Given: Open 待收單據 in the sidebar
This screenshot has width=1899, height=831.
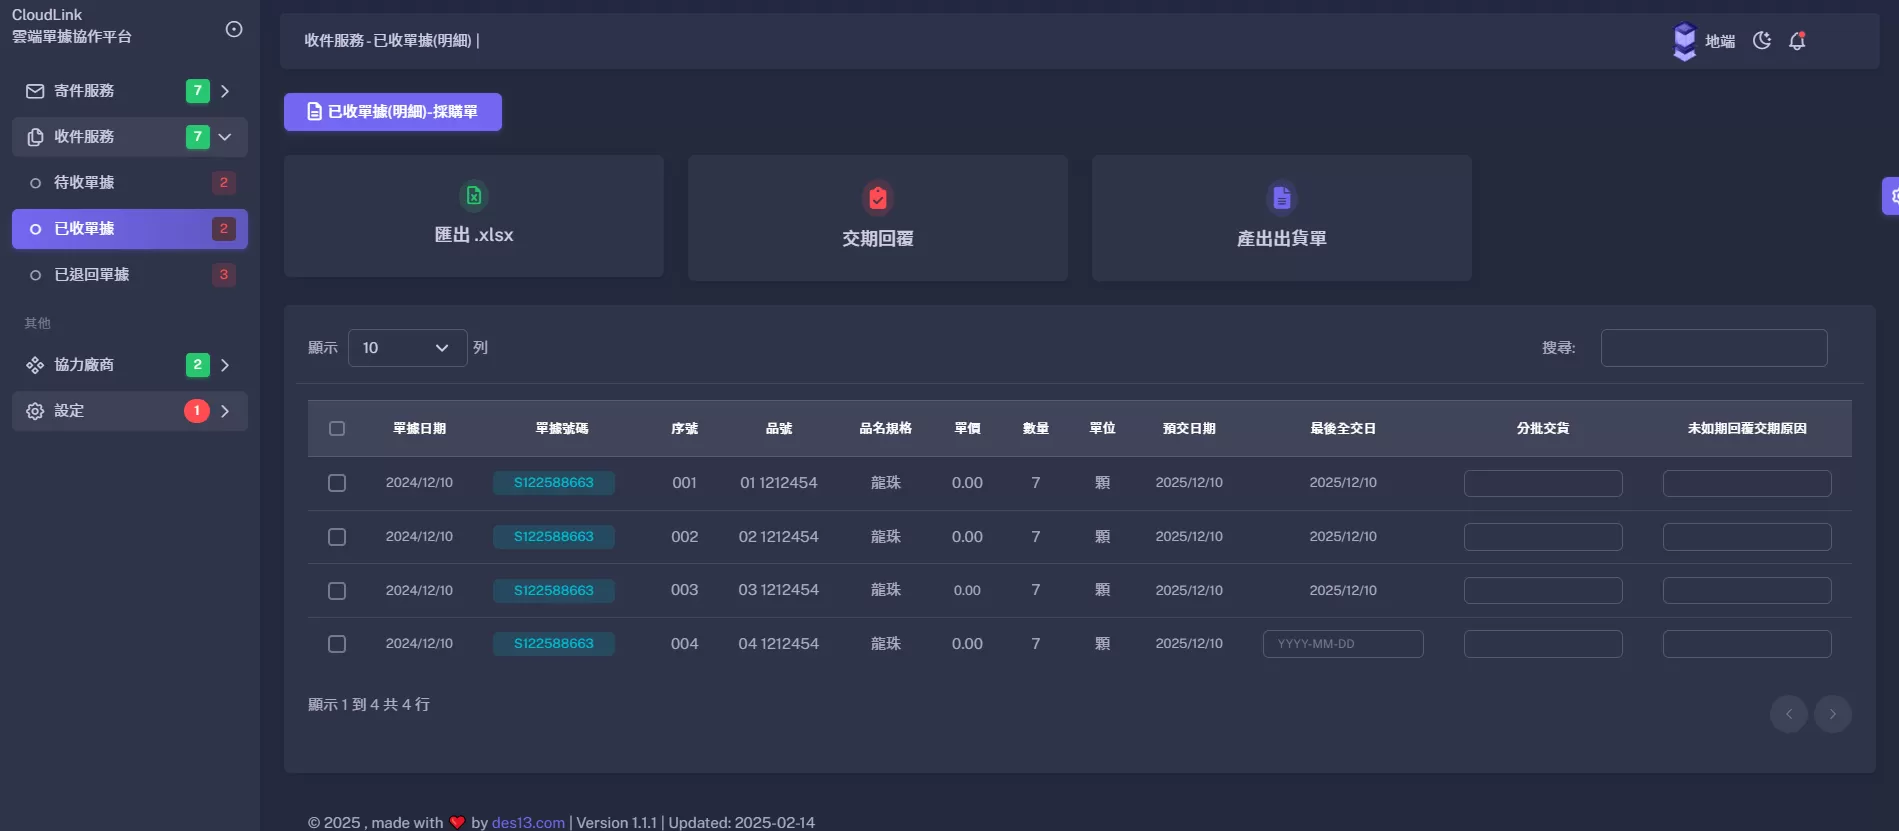Looking at the screenshot, I should 84,183.
